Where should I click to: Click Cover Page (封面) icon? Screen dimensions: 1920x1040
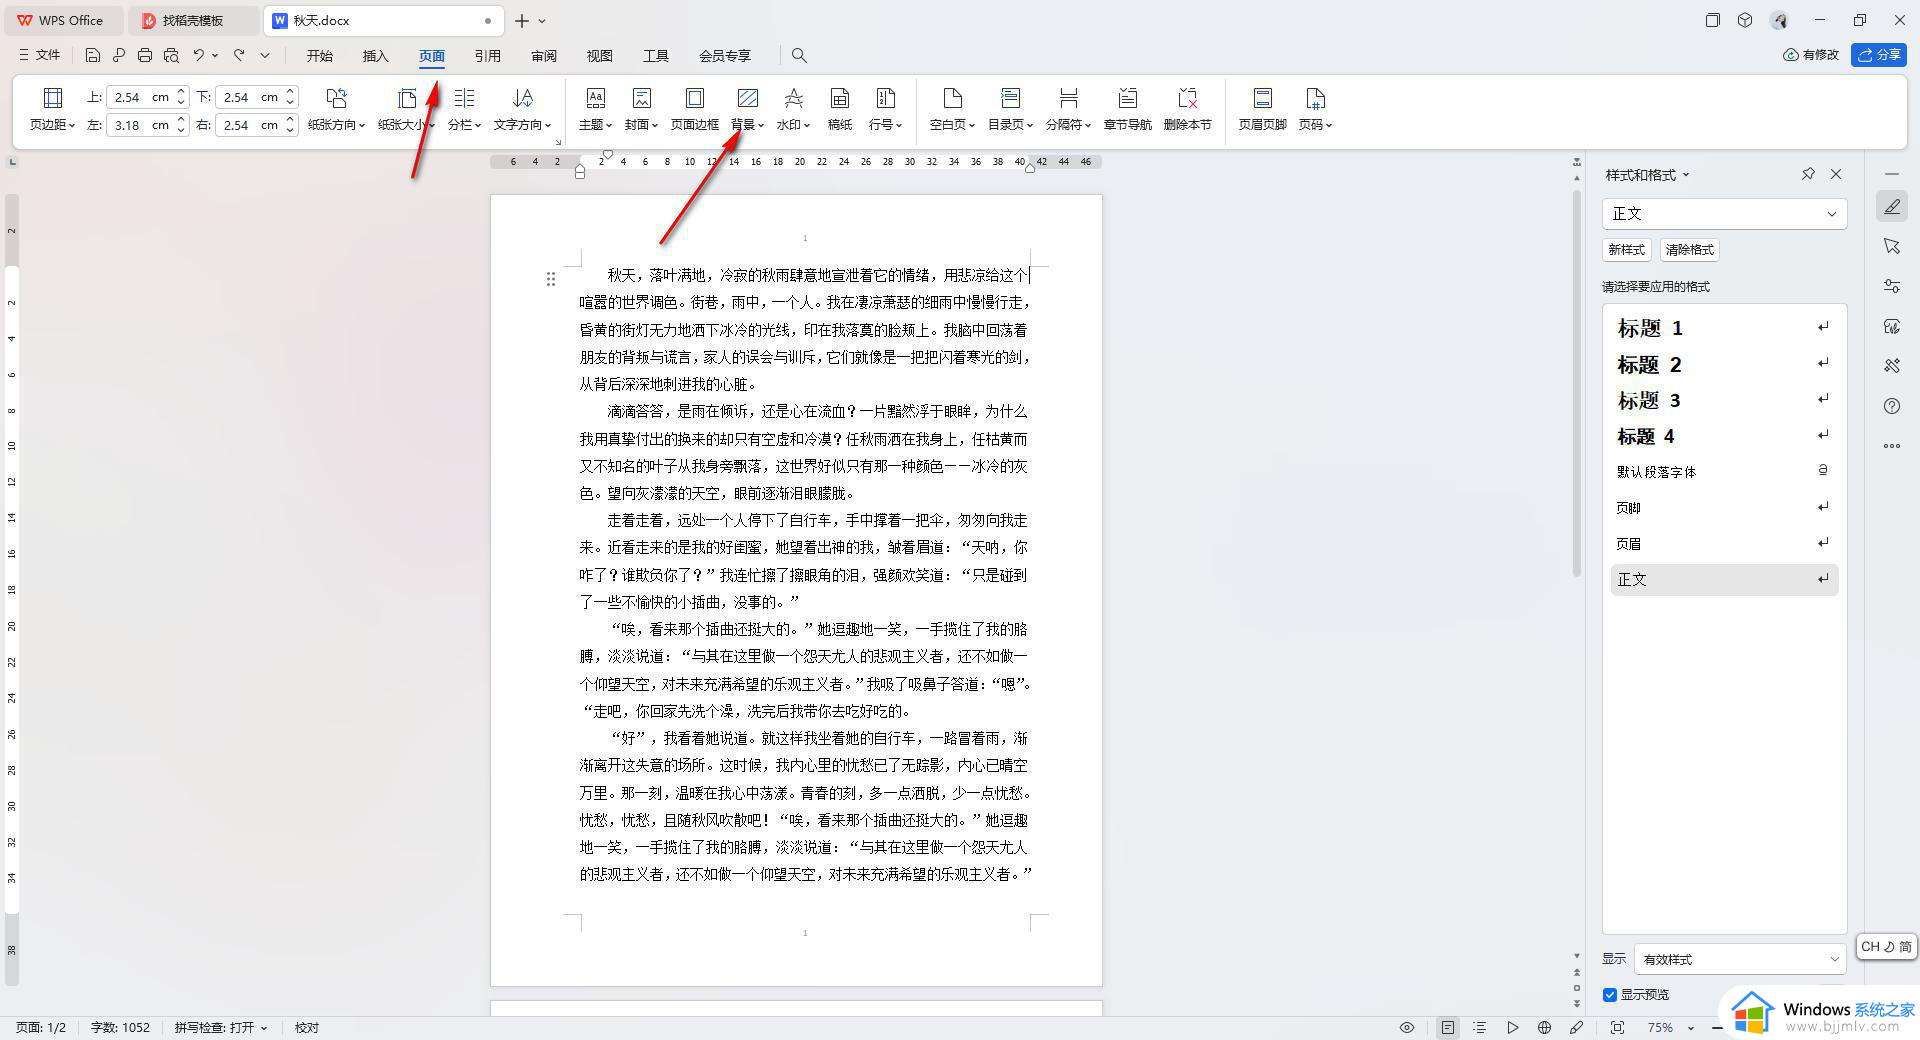[641, 109]
